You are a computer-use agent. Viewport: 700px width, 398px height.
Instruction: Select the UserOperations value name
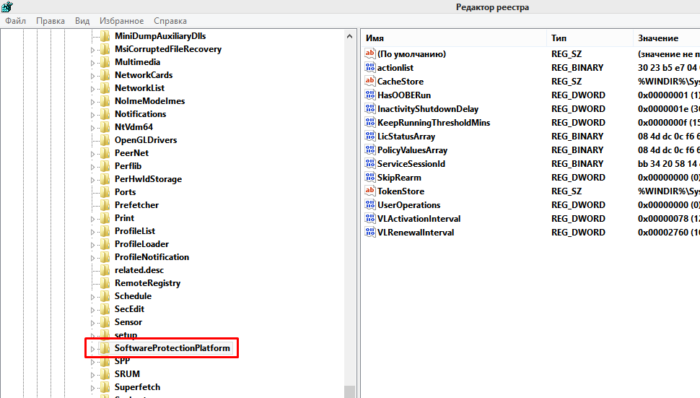point(408,205)
